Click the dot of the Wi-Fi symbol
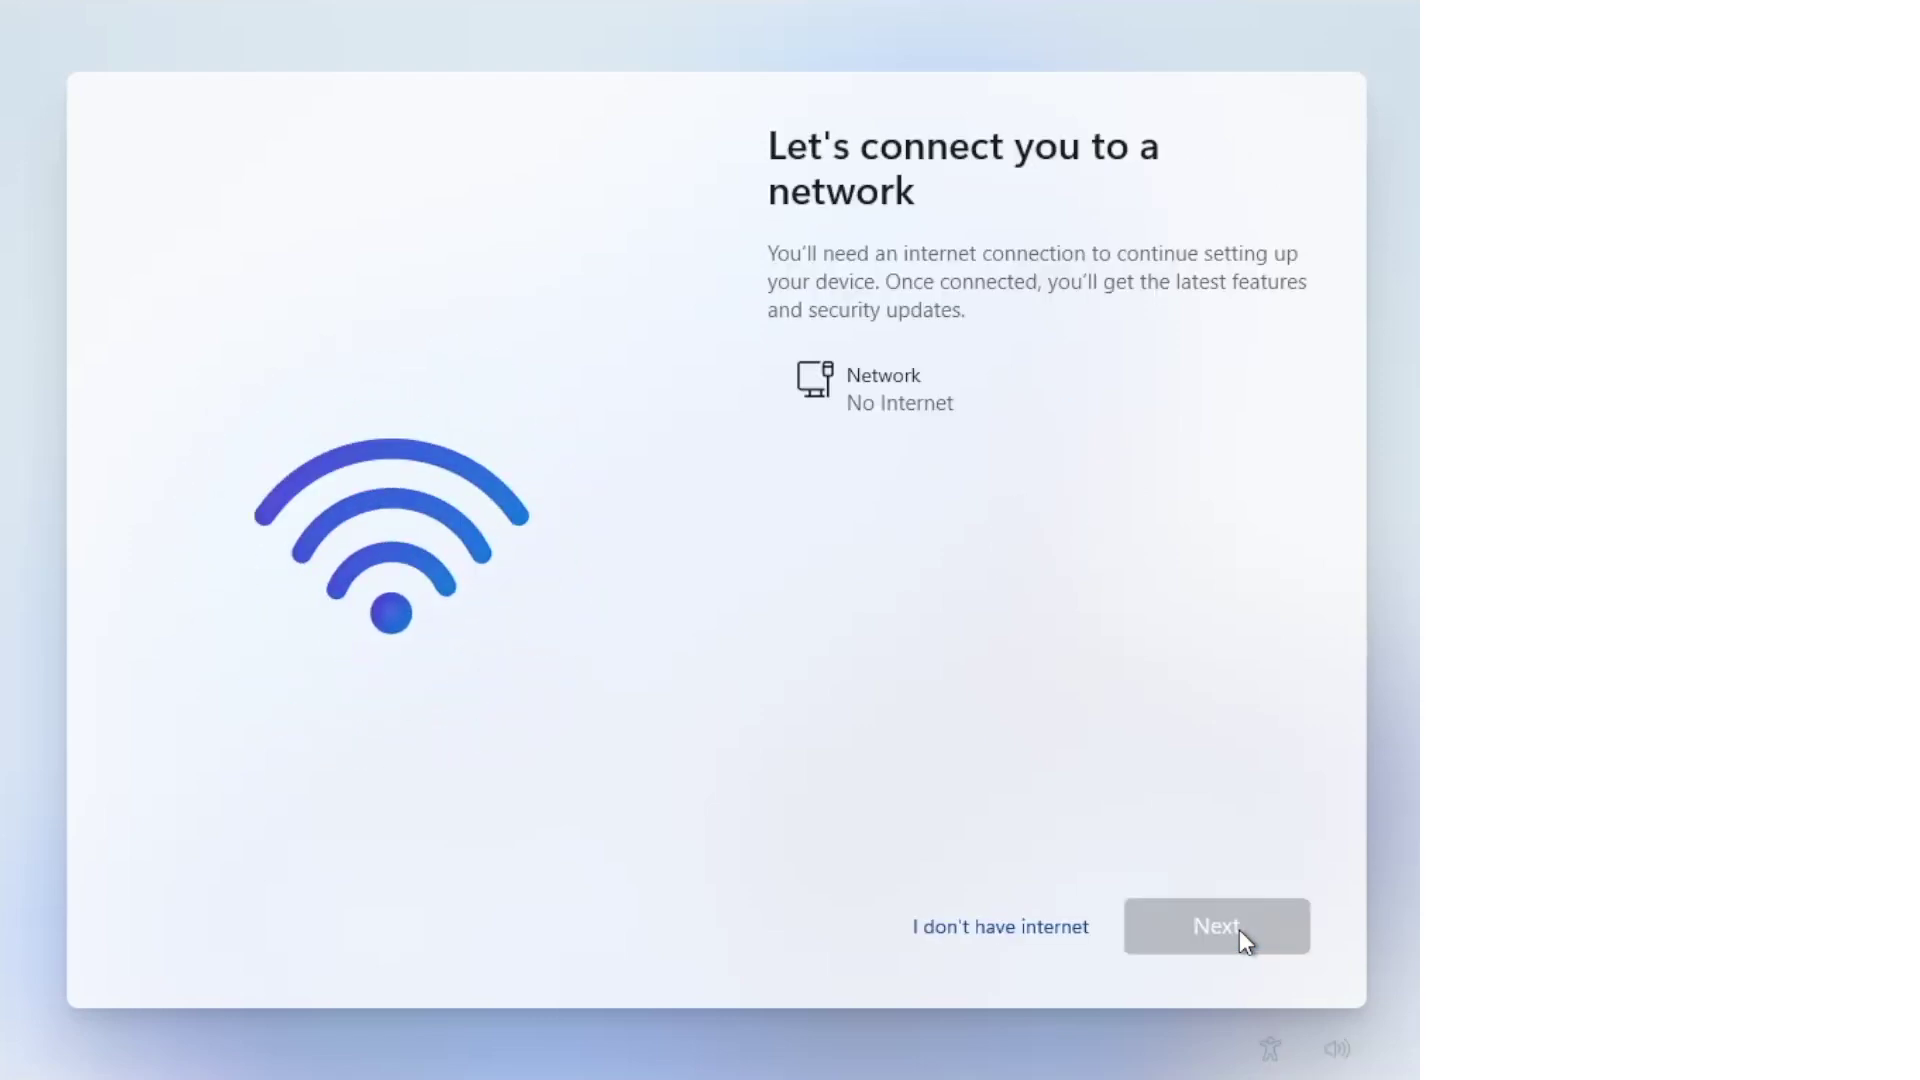The width and height of the screenshot is (1920, 1080). click(391, 613)
